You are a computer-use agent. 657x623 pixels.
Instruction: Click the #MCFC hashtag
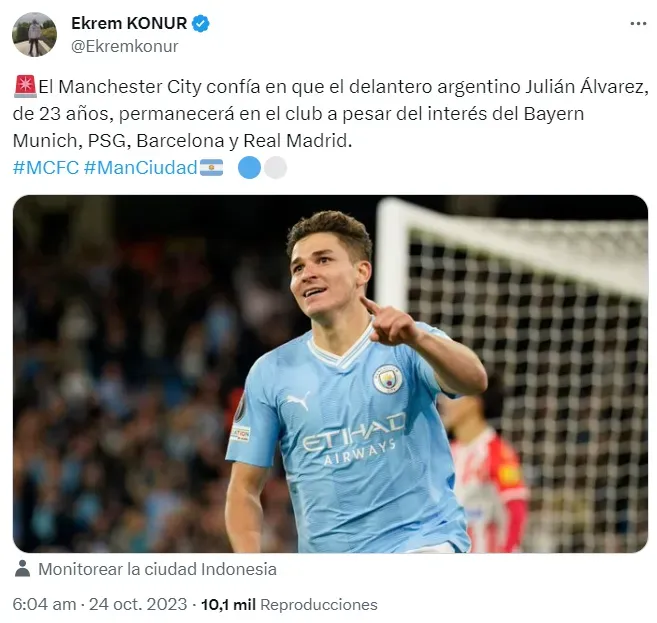click(46, 168)
